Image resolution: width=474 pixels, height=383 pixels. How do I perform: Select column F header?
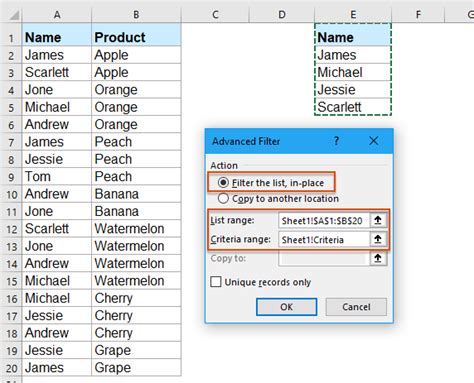(418, 15)
